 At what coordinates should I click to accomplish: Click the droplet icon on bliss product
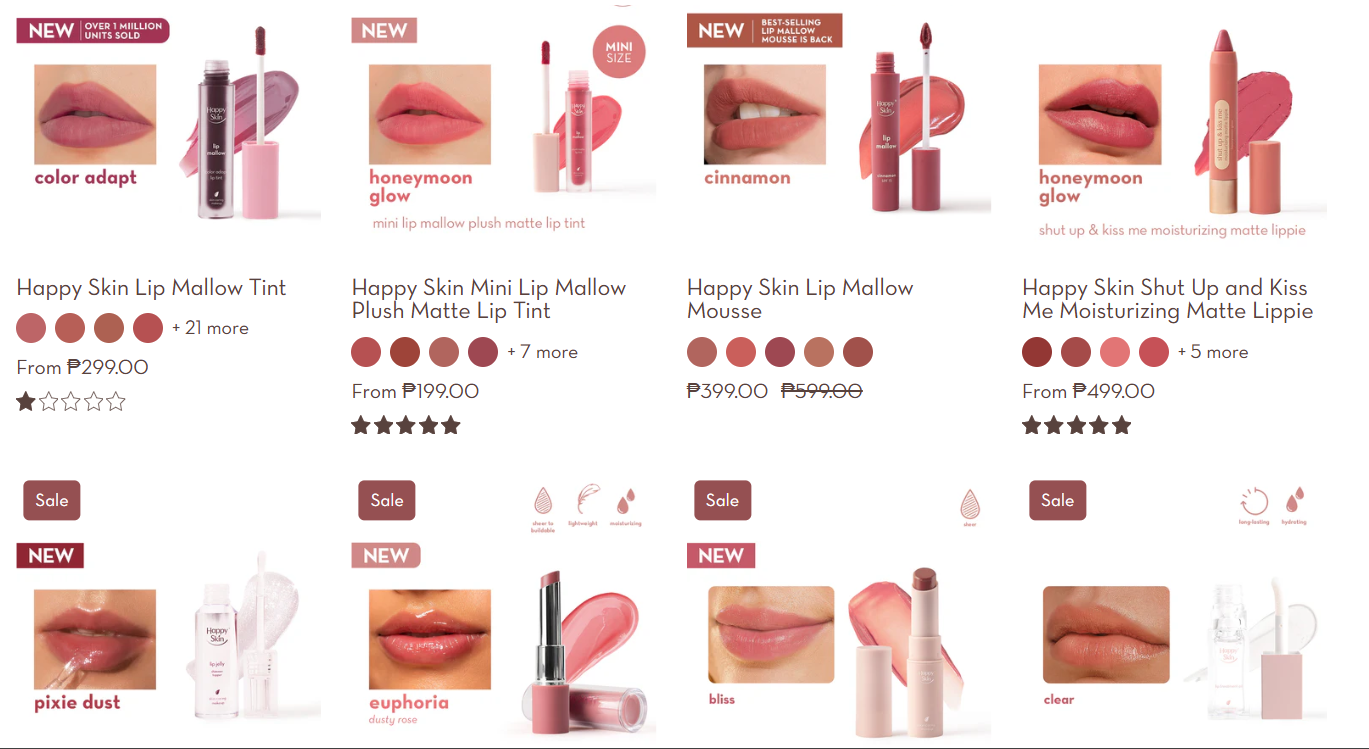(x=969, y=502)
